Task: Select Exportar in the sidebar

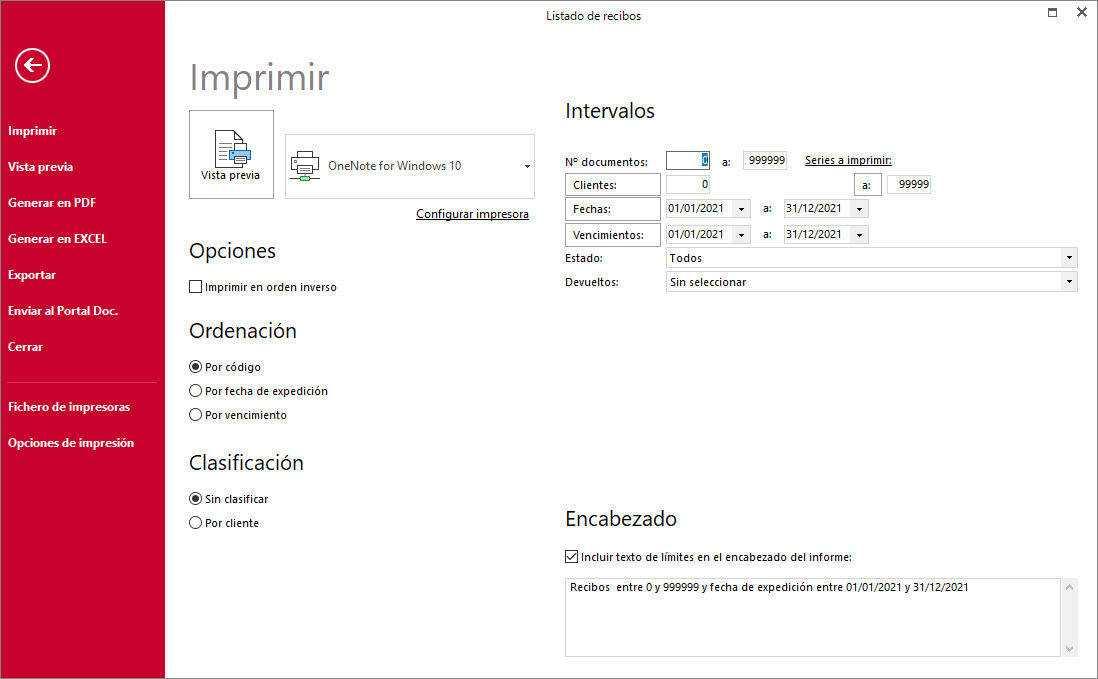Action: (x=32, y=275)
